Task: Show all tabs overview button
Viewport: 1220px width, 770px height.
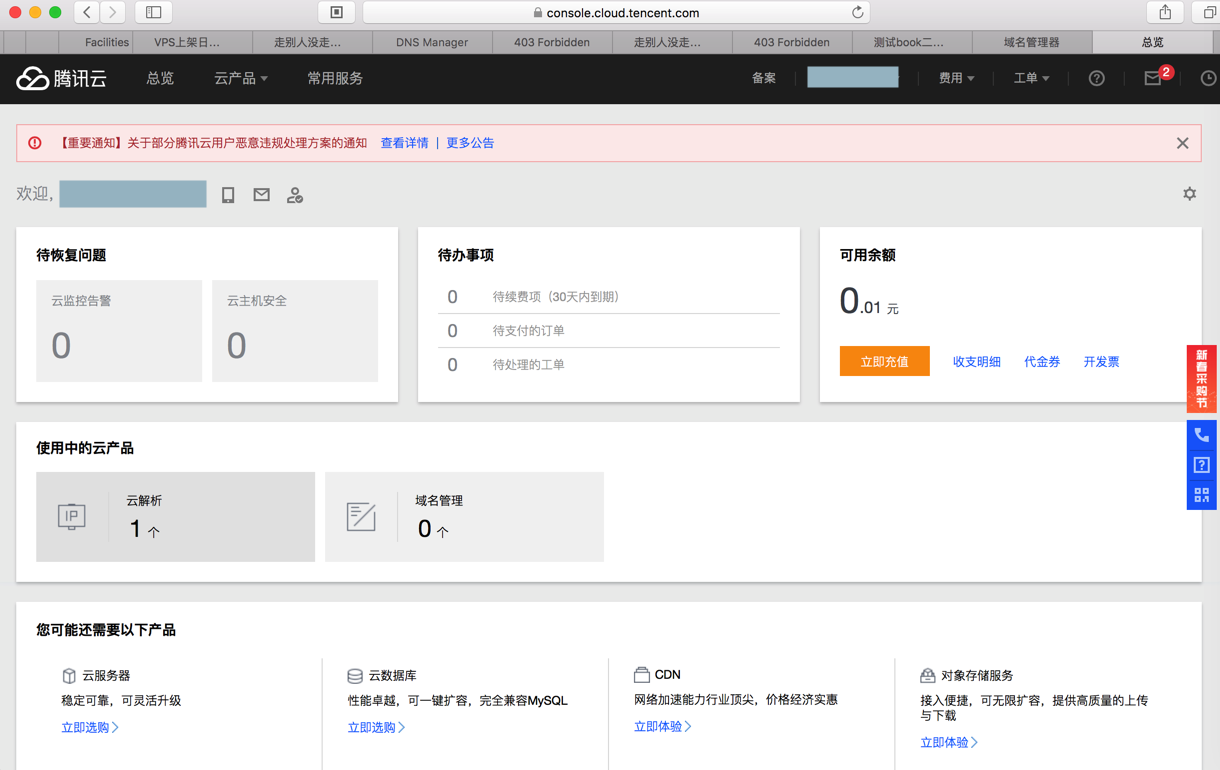Action: point(1208,12)
